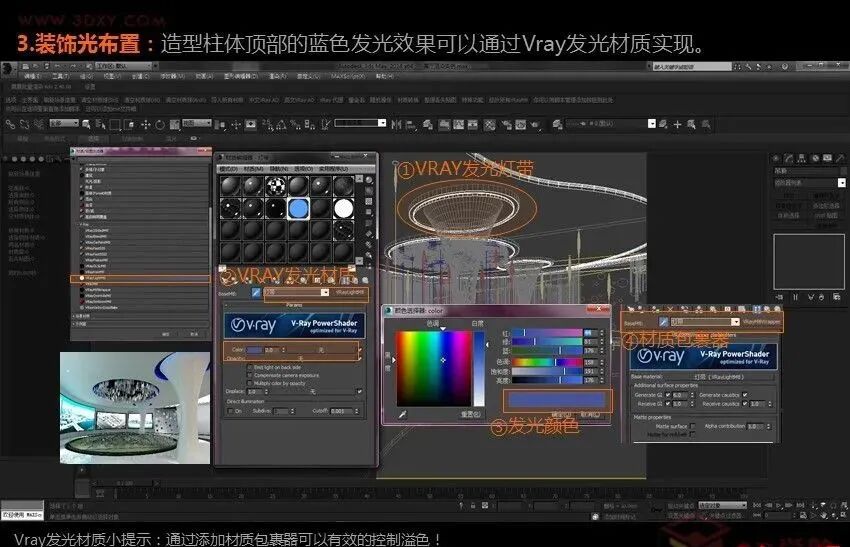Uncheck the Generate caustics checkbox
Image resolution: width=850 pixels, height=547 pixels.
click(x=745, y=395)
